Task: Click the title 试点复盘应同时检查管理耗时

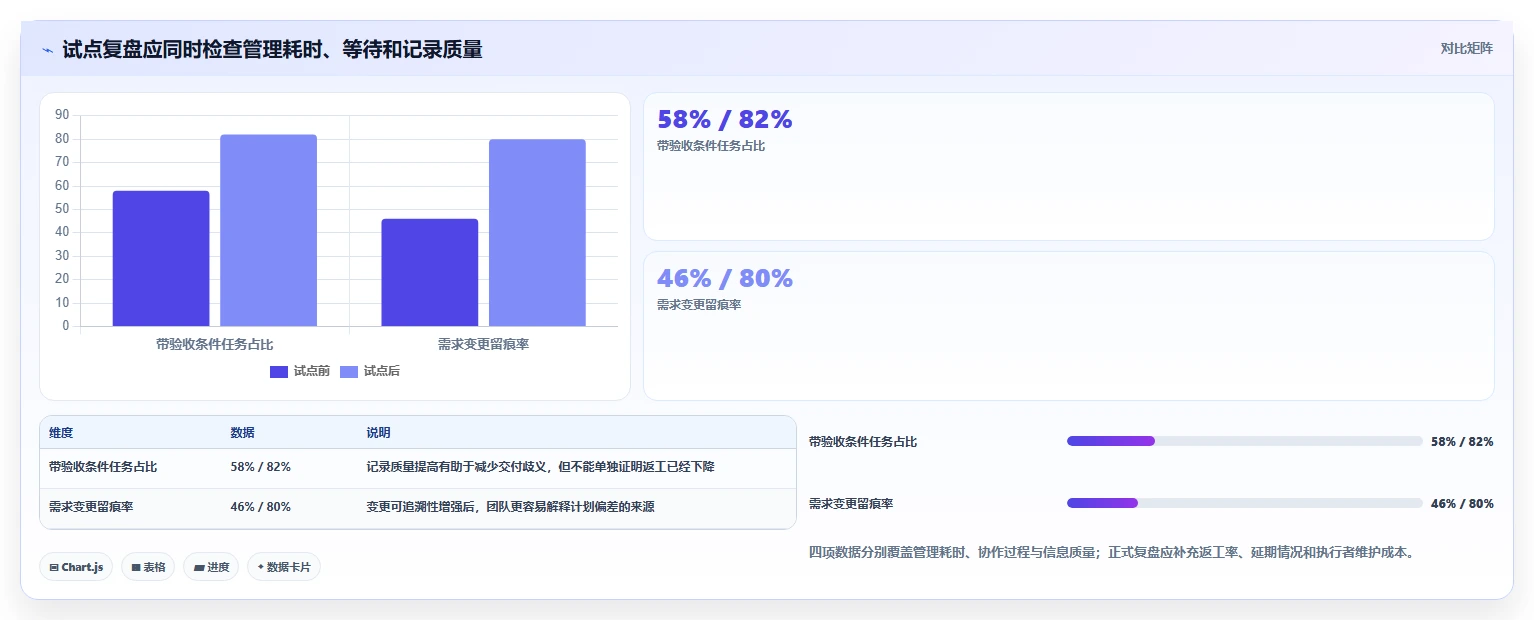Action: click(272, 50)
